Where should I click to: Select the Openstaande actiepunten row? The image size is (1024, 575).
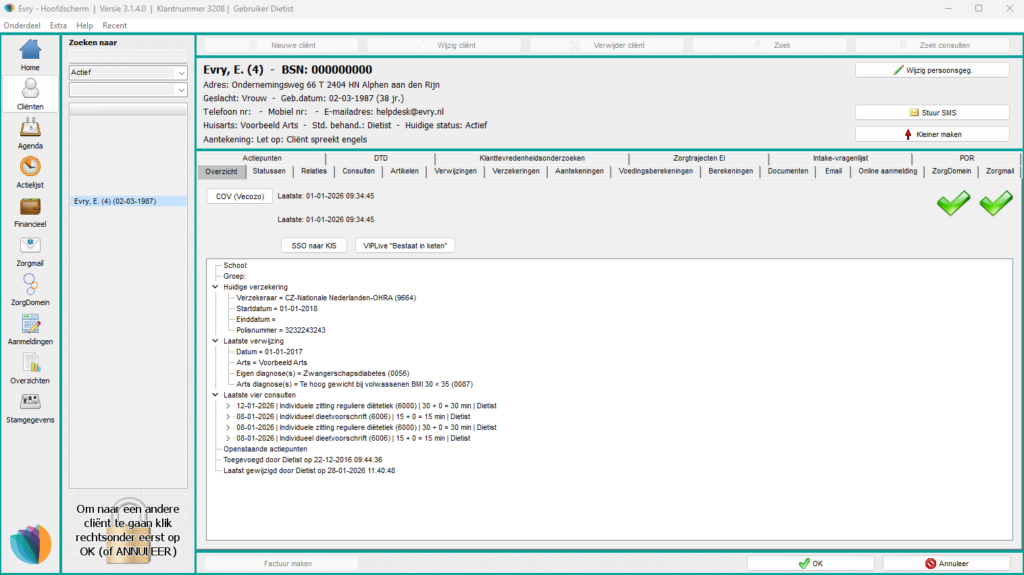coord(265,449)
